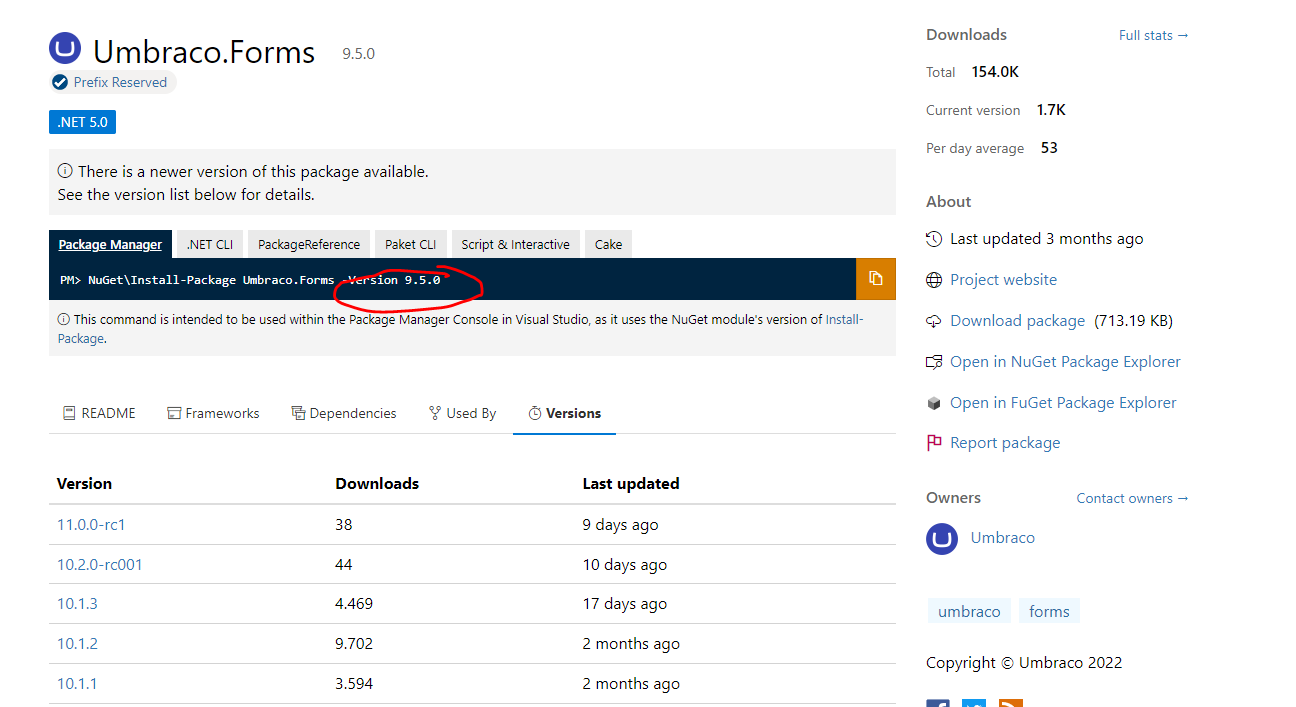Viewport: 1296px width, 707px height.
Task: Click the .NET 5.0 framework badge
Action: point(83,122)
